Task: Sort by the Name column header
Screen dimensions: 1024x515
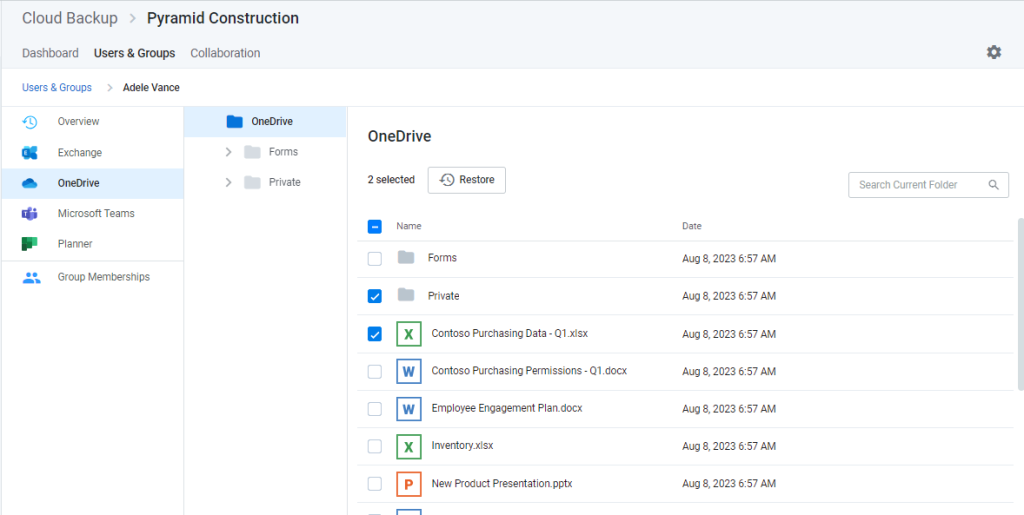Action: pyautogui.click(x=409, y=226)
